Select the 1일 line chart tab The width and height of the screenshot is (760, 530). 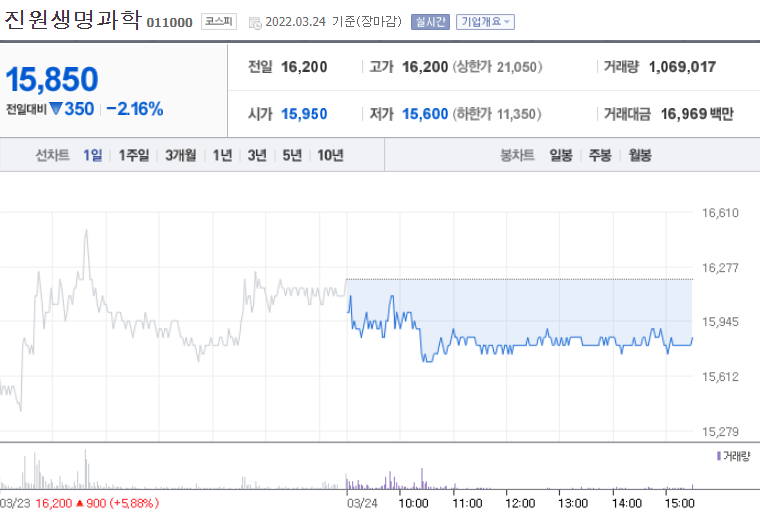coord(93,155)
